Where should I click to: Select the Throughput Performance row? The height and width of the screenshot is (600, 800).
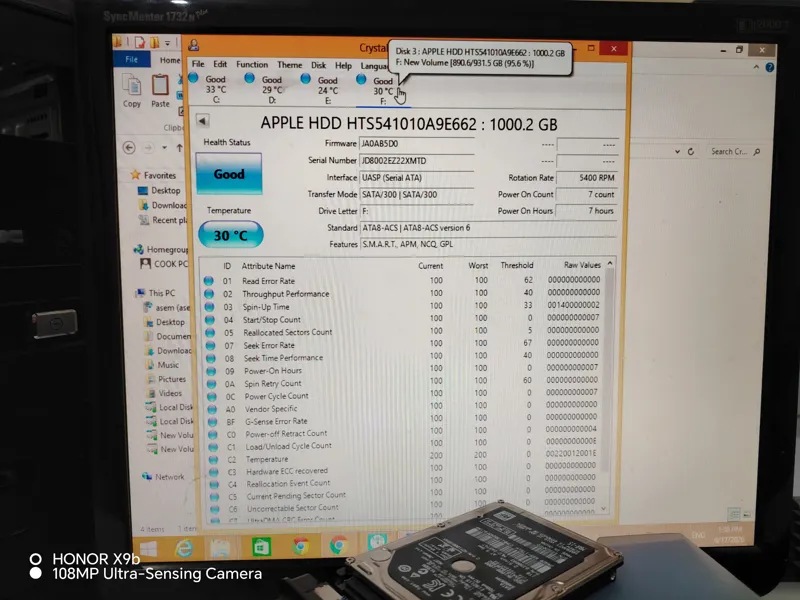[x=403, y=293]
